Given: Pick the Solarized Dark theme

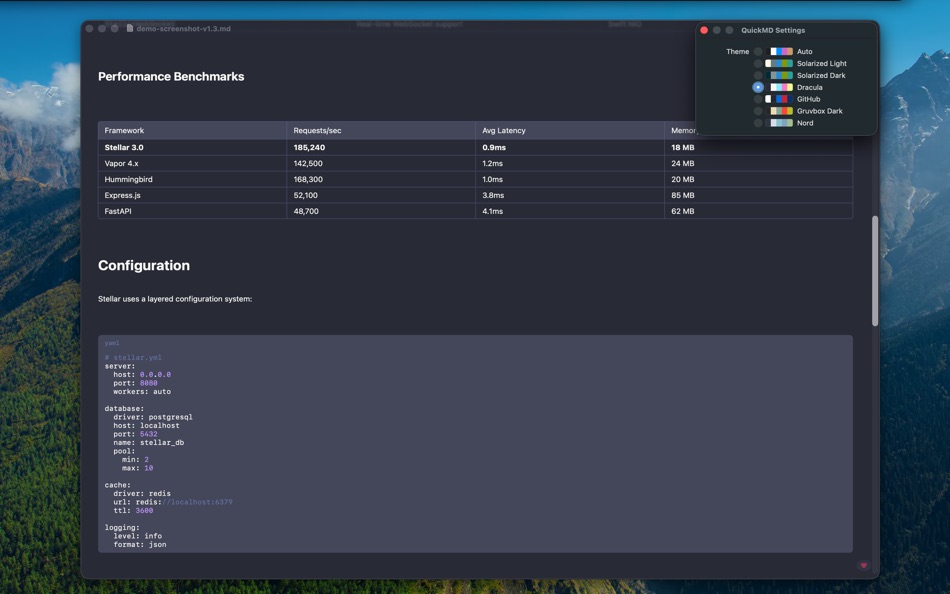Looking at the screenshot, I should click(758, 75).
